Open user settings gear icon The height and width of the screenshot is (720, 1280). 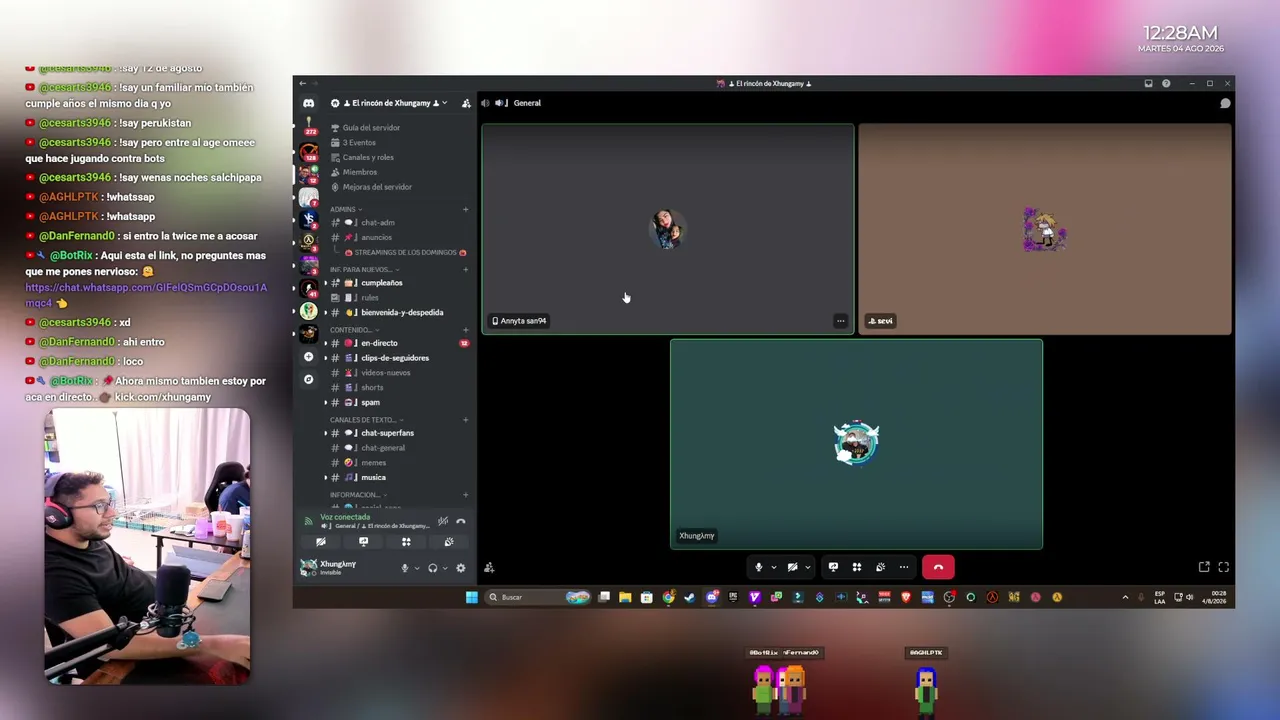[x=461, y=568]
